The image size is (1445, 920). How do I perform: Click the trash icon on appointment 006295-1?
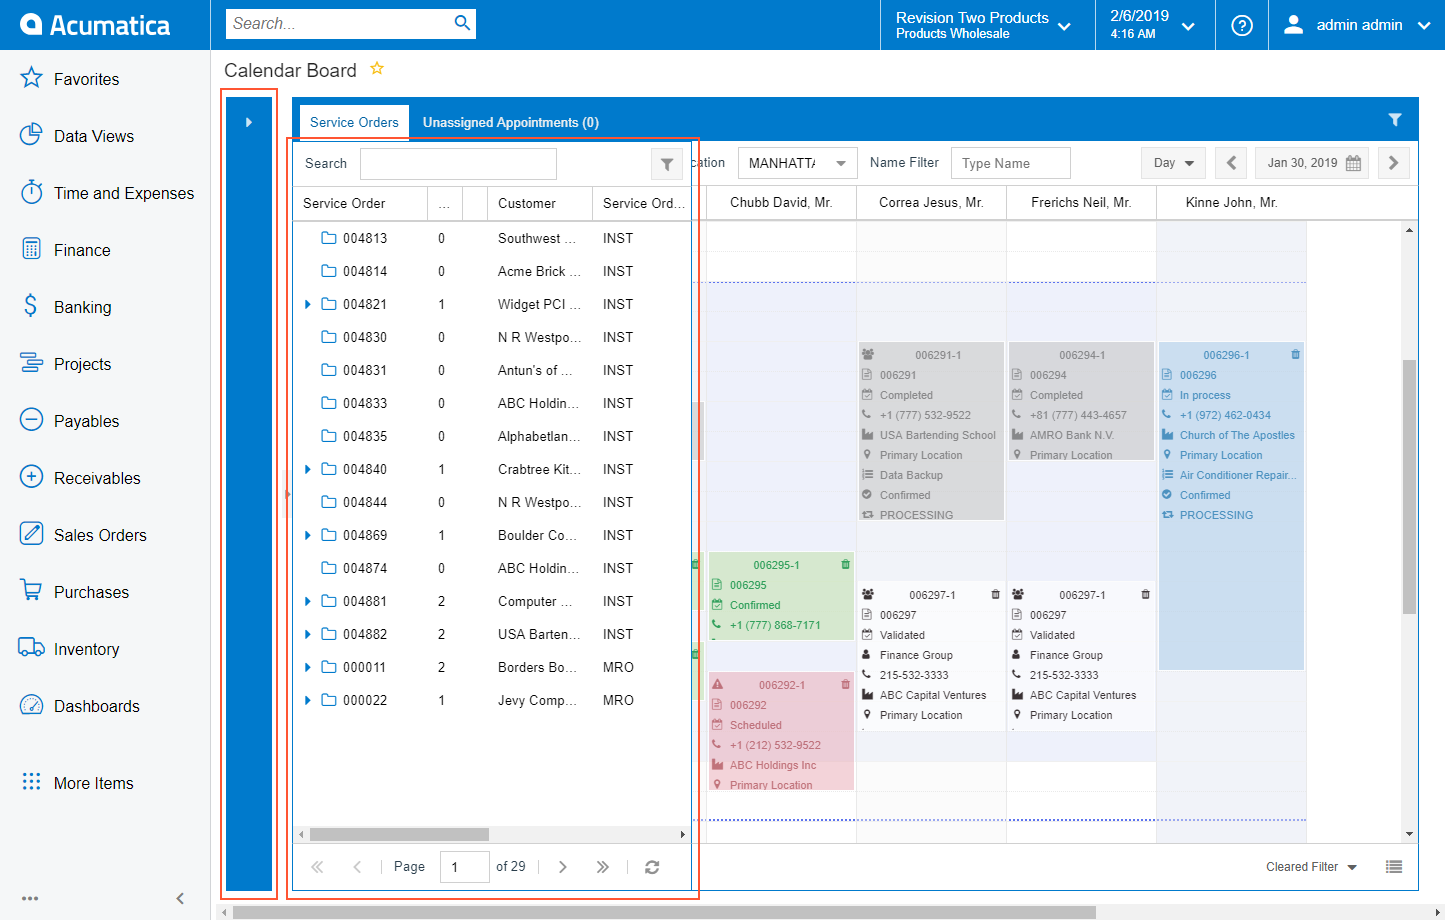(845, 565)
